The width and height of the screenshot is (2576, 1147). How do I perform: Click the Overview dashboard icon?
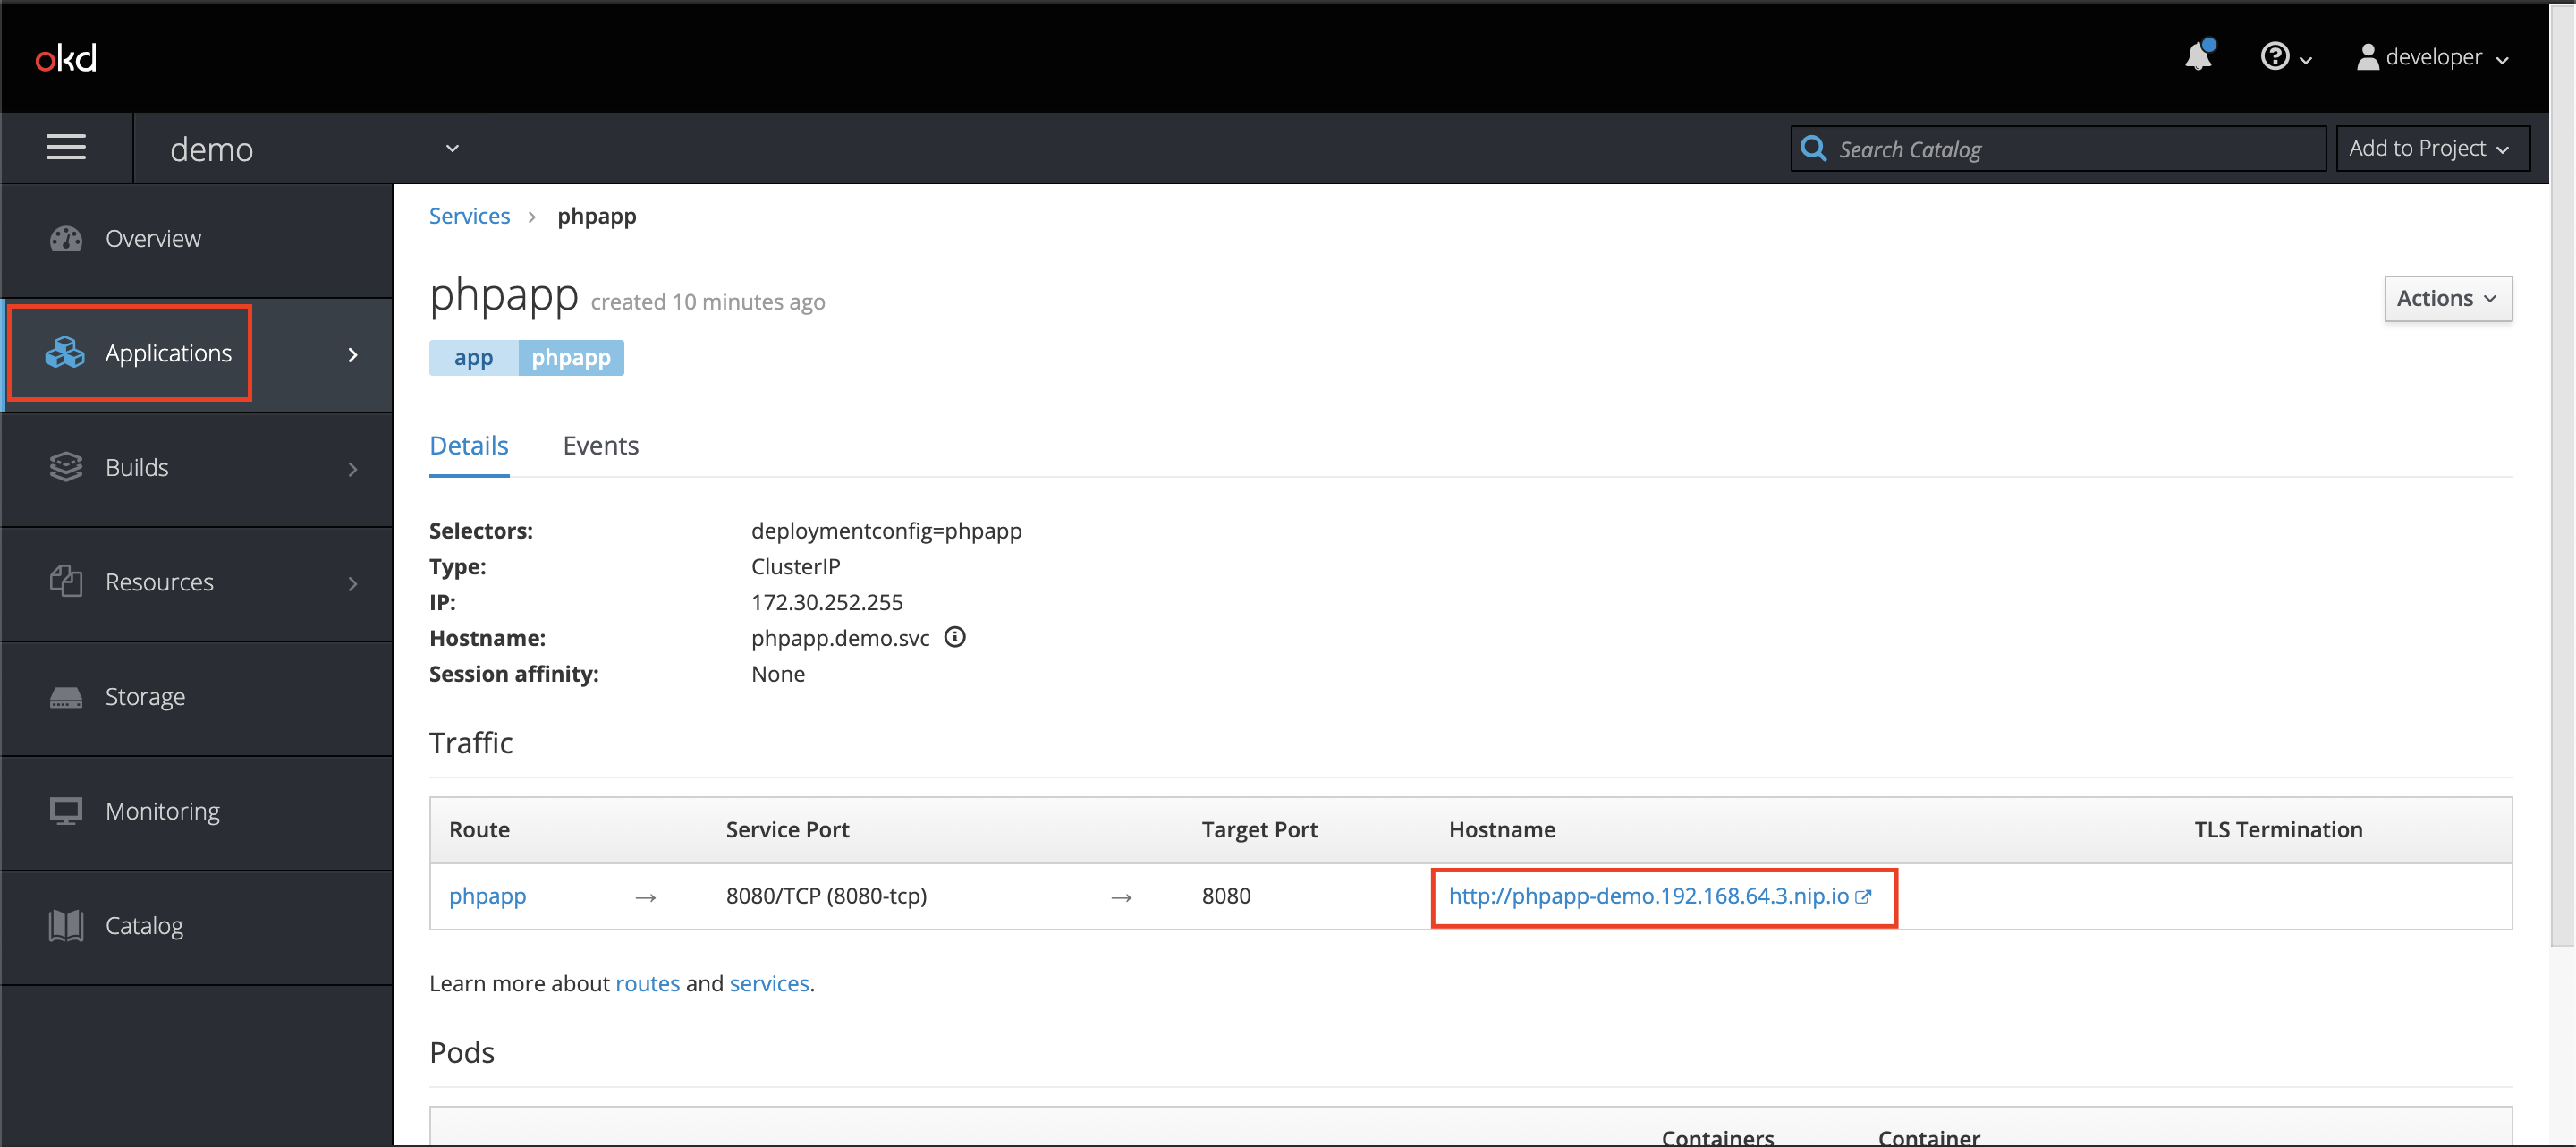(66, 239)
